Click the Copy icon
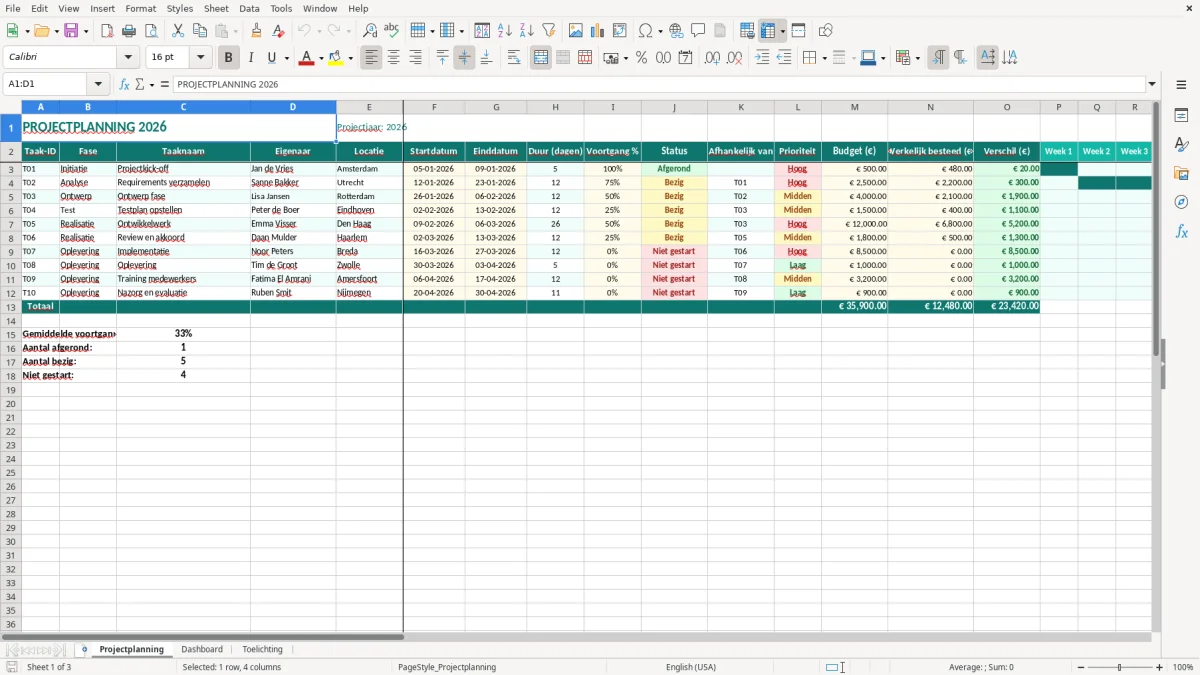 tap(200, 31)
